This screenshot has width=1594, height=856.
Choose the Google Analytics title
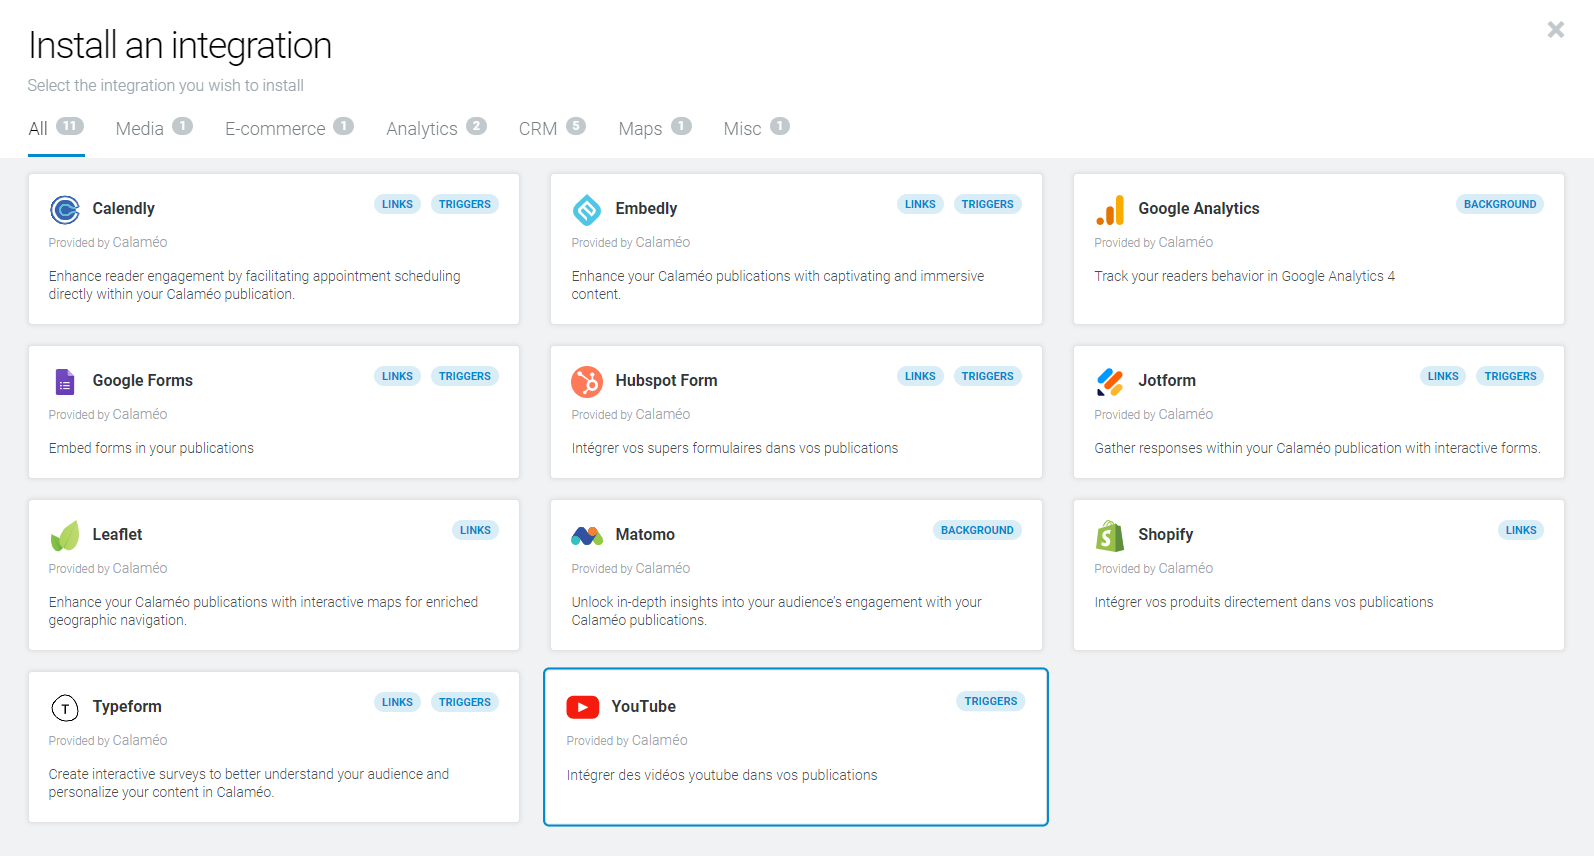click(x=1199, y=208)
